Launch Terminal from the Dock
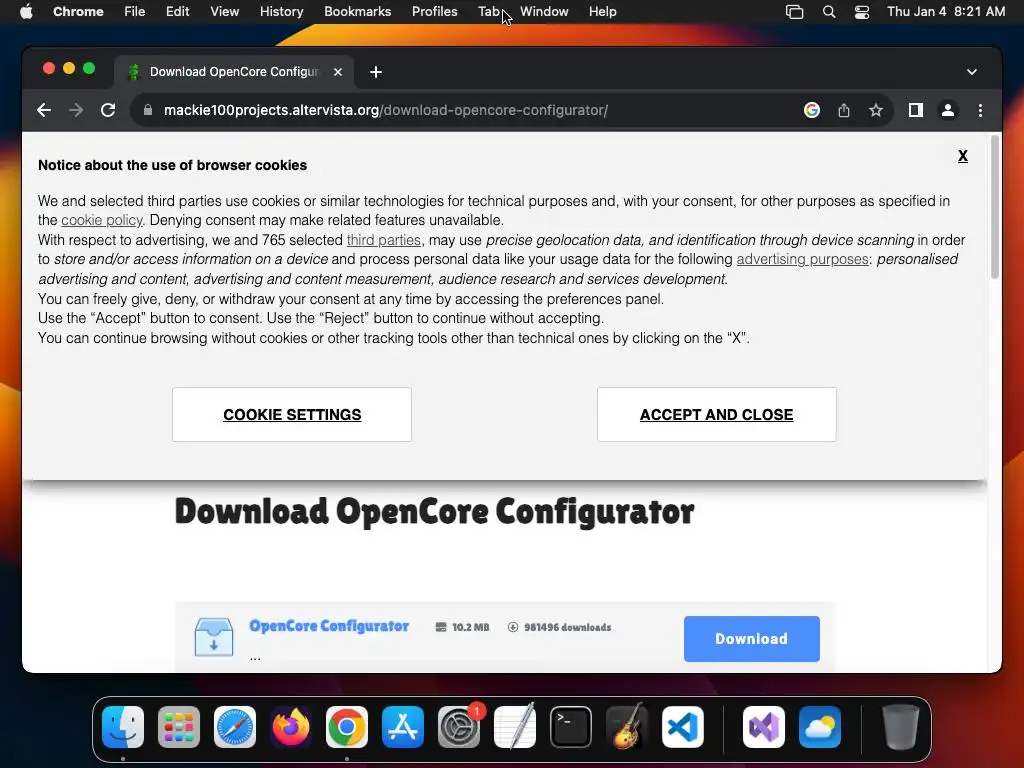The height and width of the screenshot is (768, 1024). point(571,727)
